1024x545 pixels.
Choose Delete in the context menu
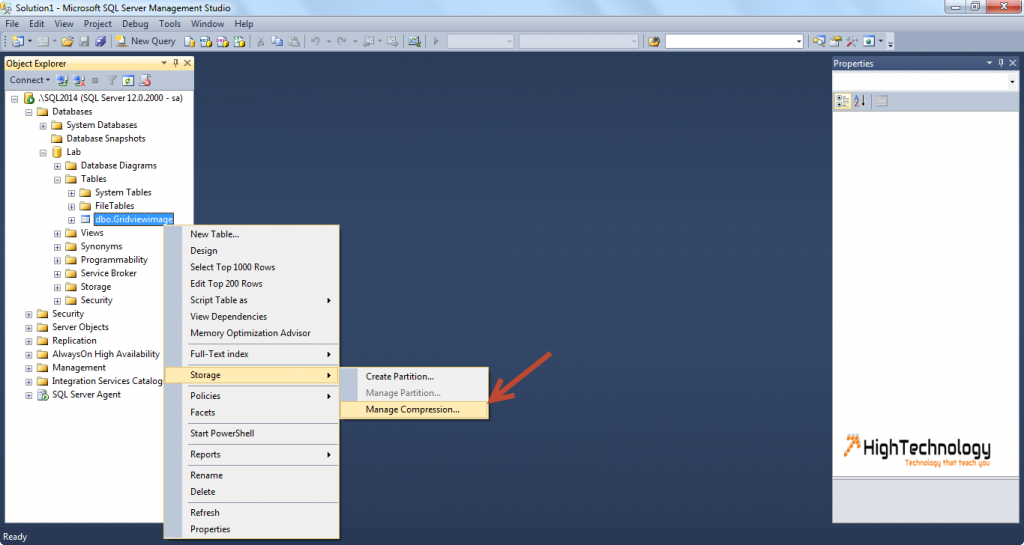[251, 491]
